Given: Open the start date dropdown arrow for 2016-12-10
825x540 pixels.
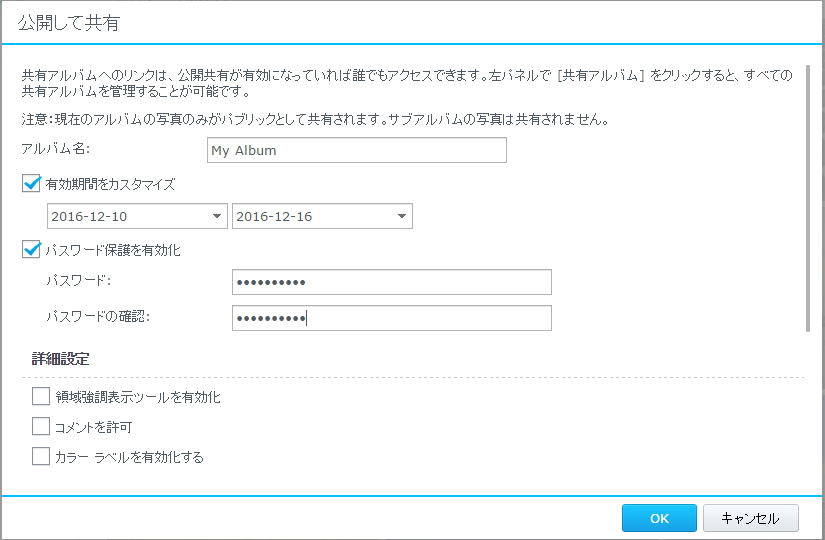Looking at the screenshot, I should coord(217,216).
